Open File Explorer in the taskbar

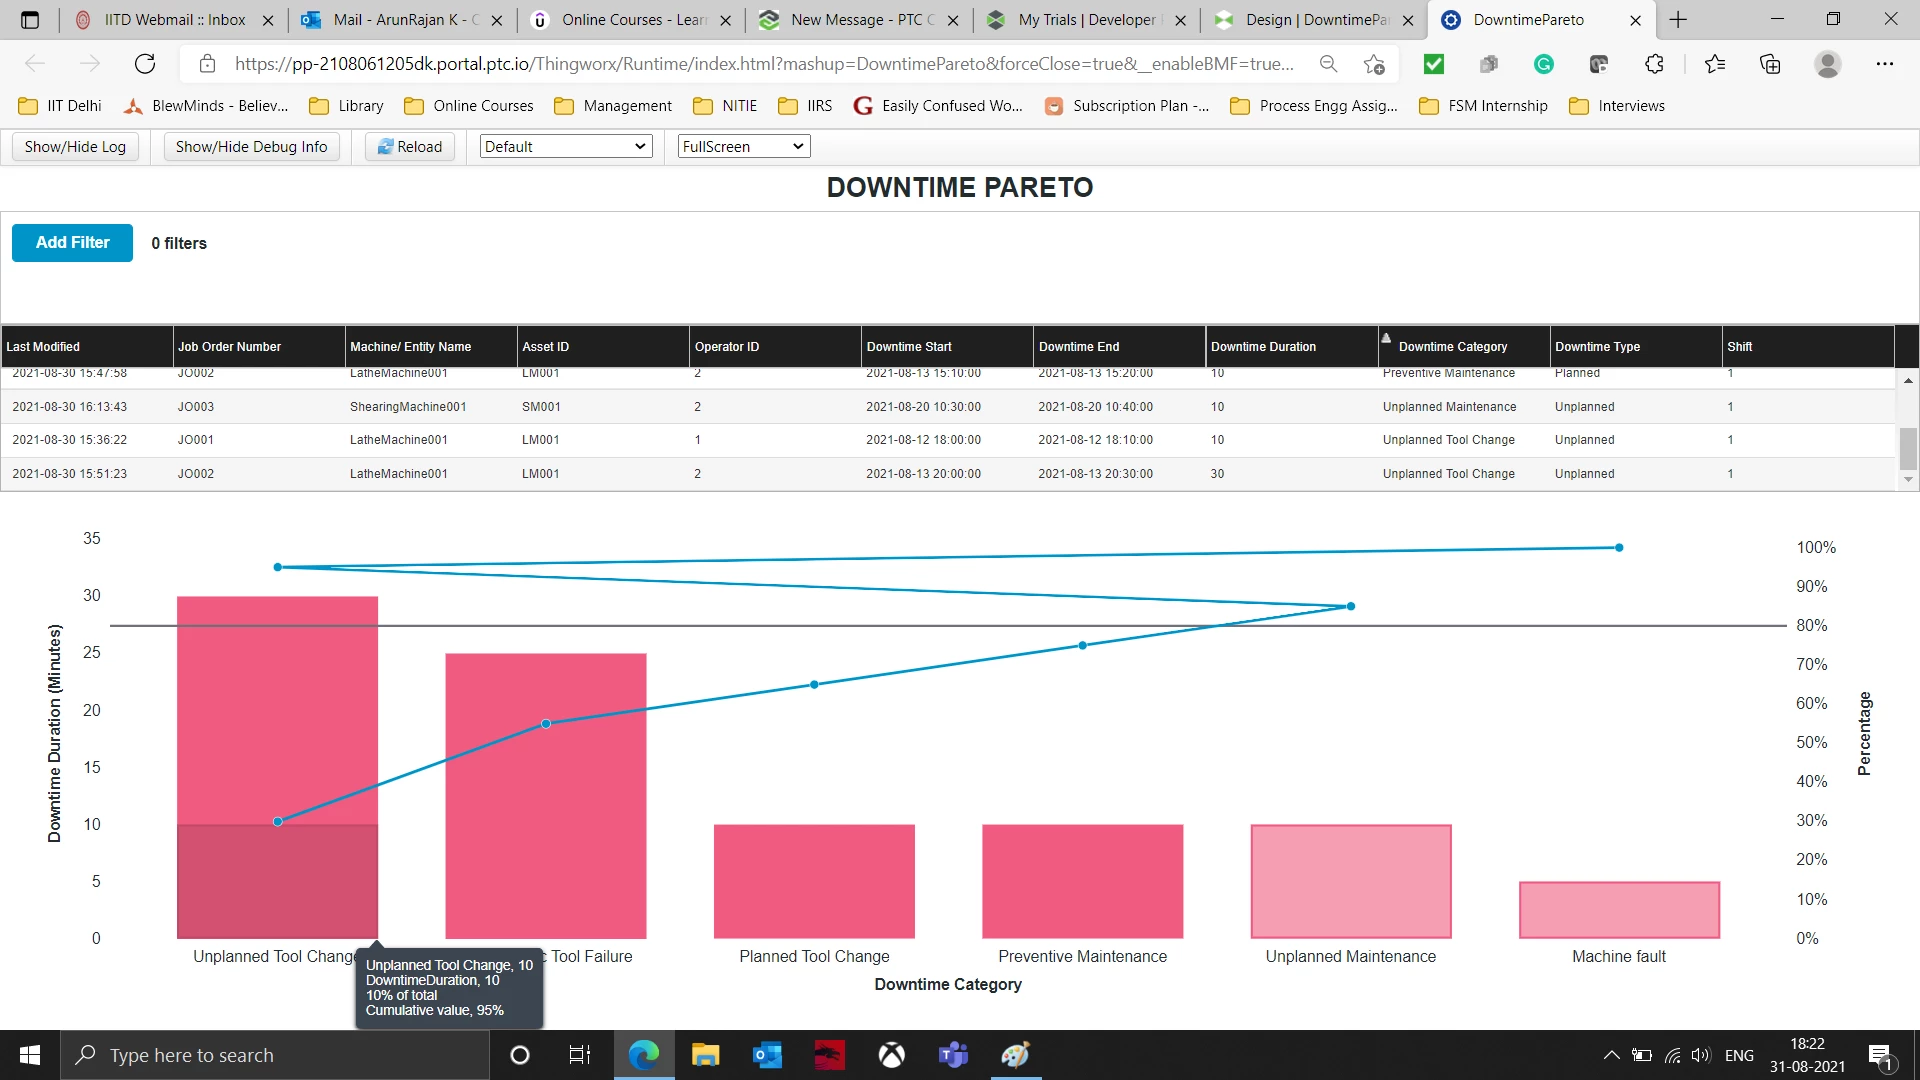coord(705,1055)
